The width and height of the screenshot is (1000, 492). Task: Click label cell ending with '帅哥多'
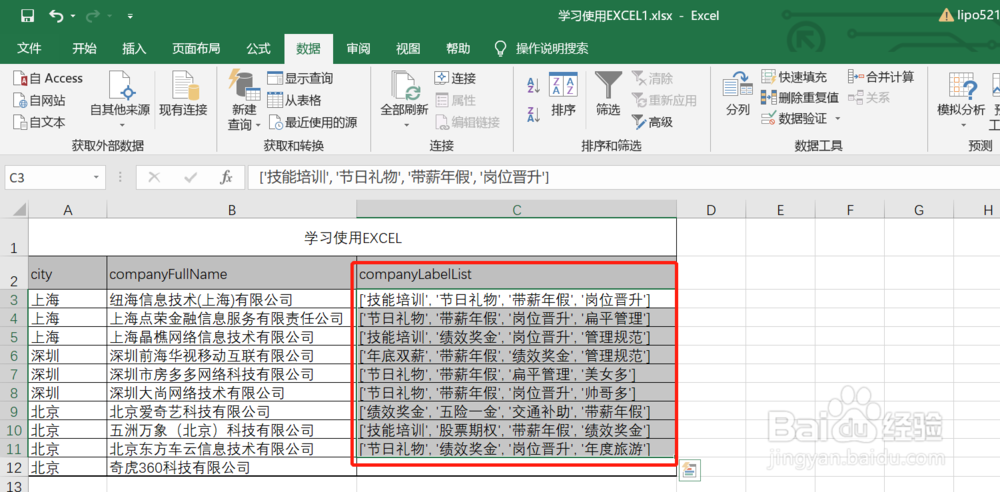[517, 392]
